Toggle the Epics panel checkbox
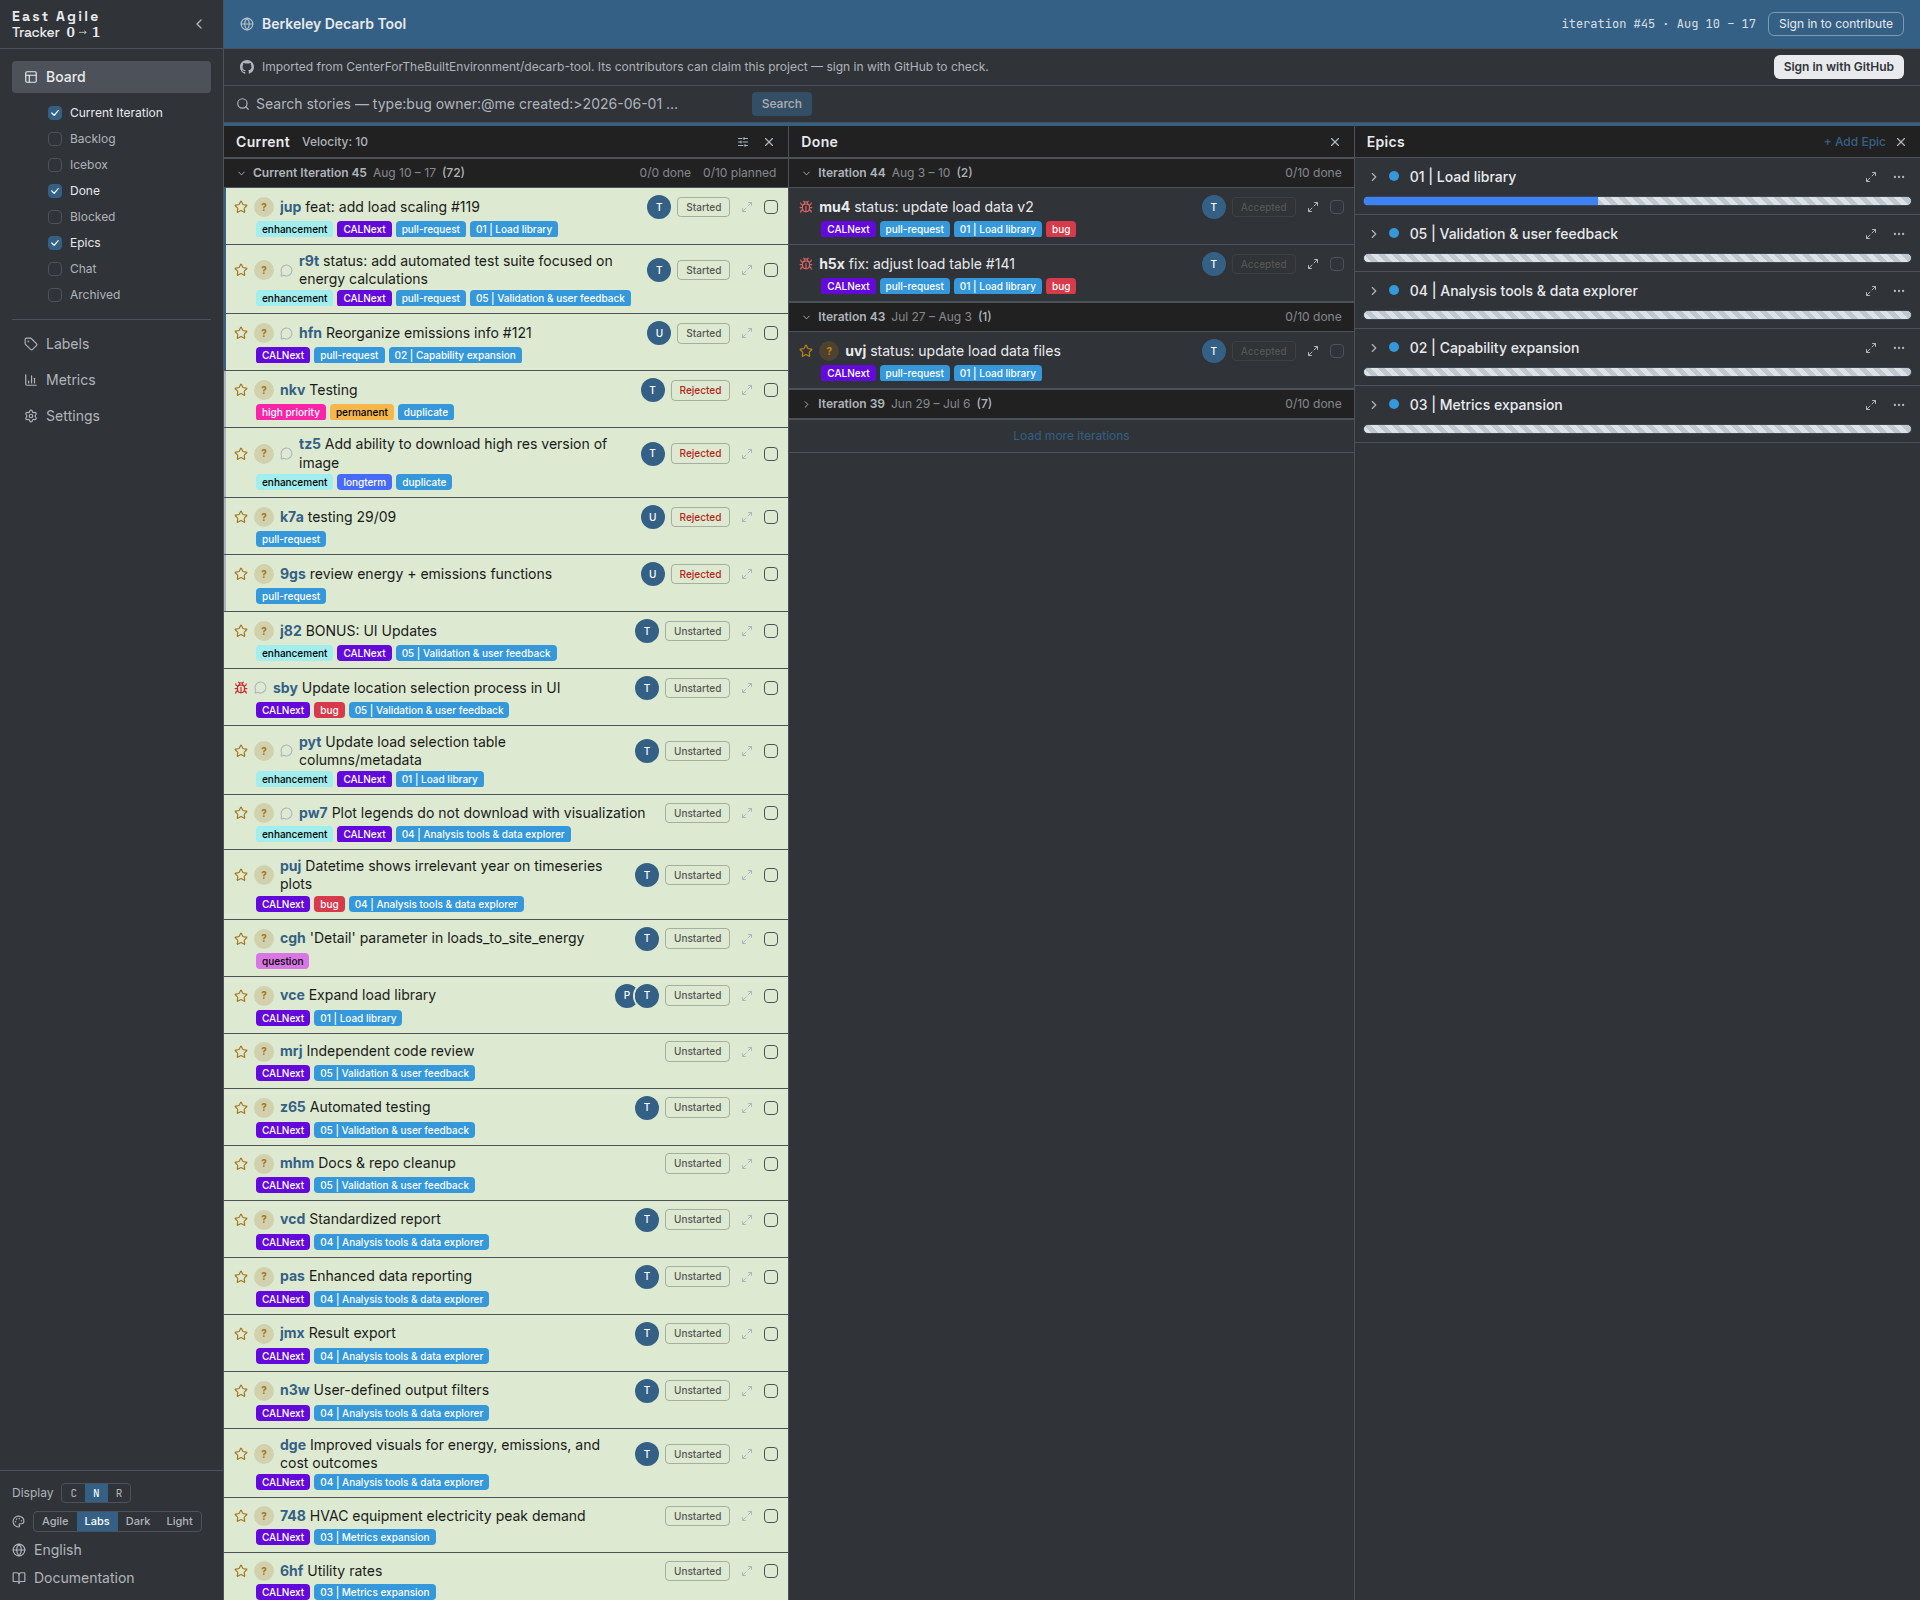 pyautogui.click(x=55, y=243)
